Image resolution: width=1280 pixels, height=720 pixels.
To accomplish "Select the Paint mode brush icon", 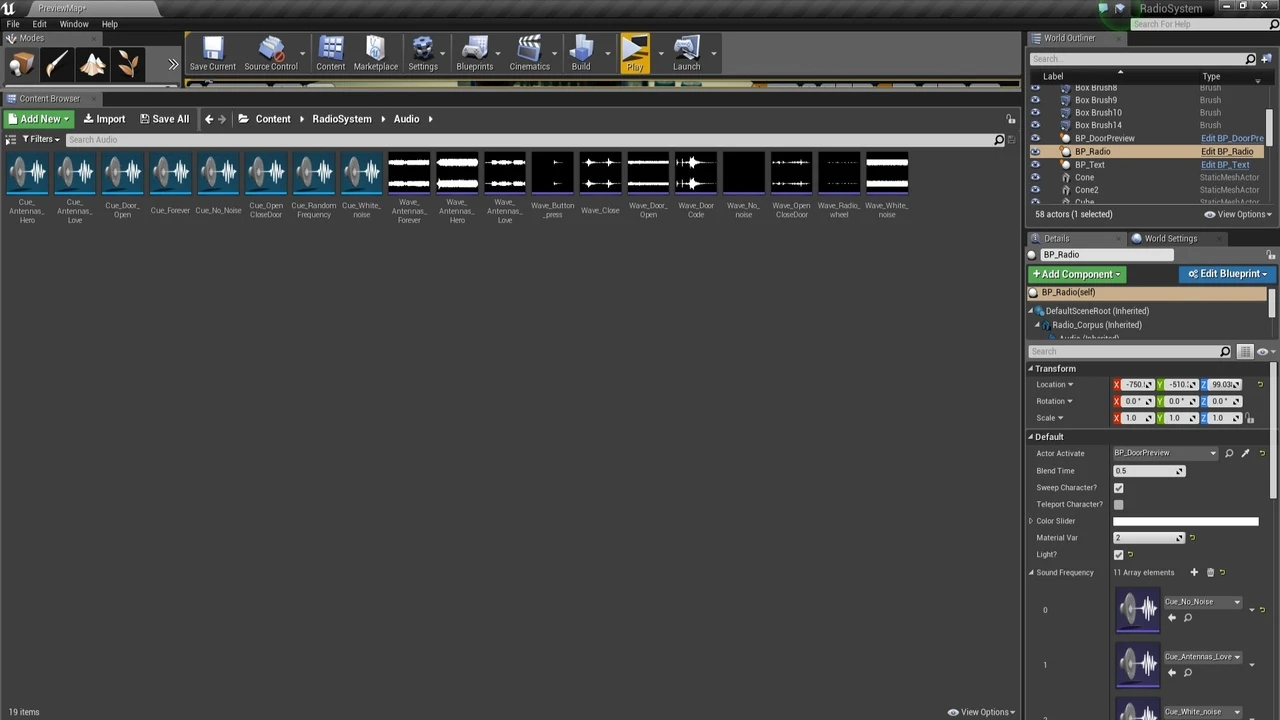I will 57,65.
